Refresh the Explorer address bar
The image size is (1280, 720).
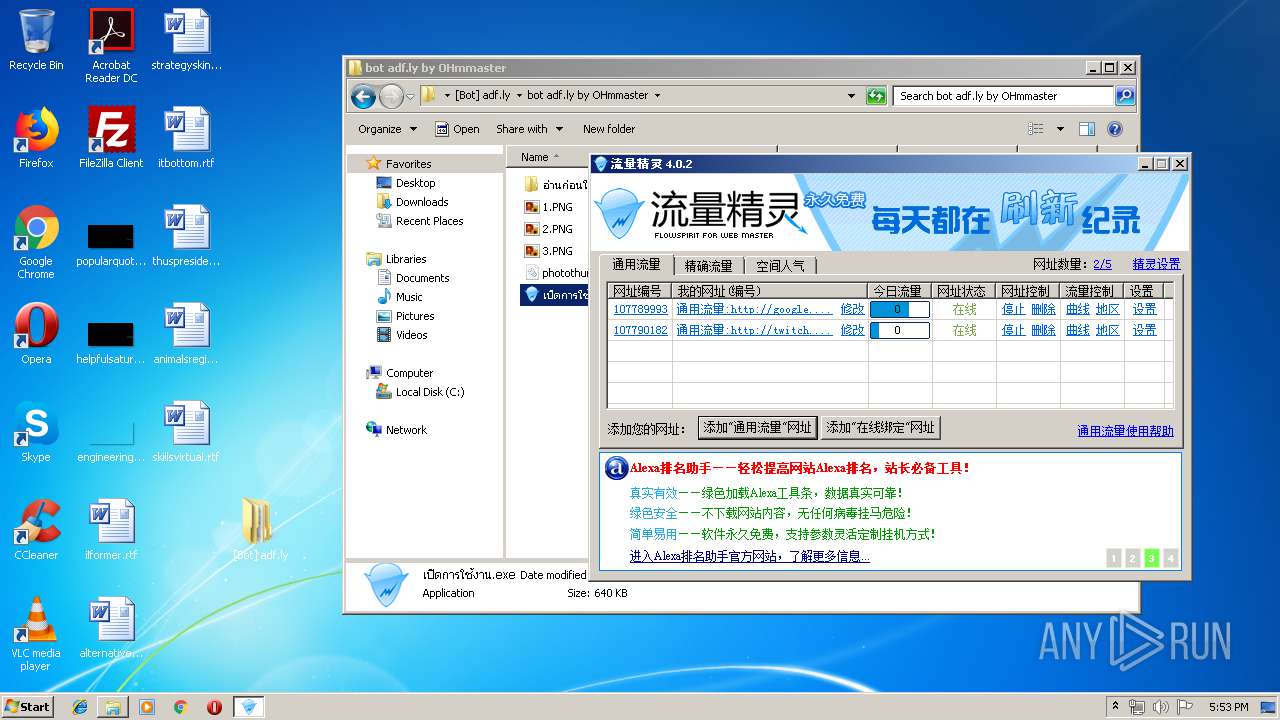pos(876,96)
